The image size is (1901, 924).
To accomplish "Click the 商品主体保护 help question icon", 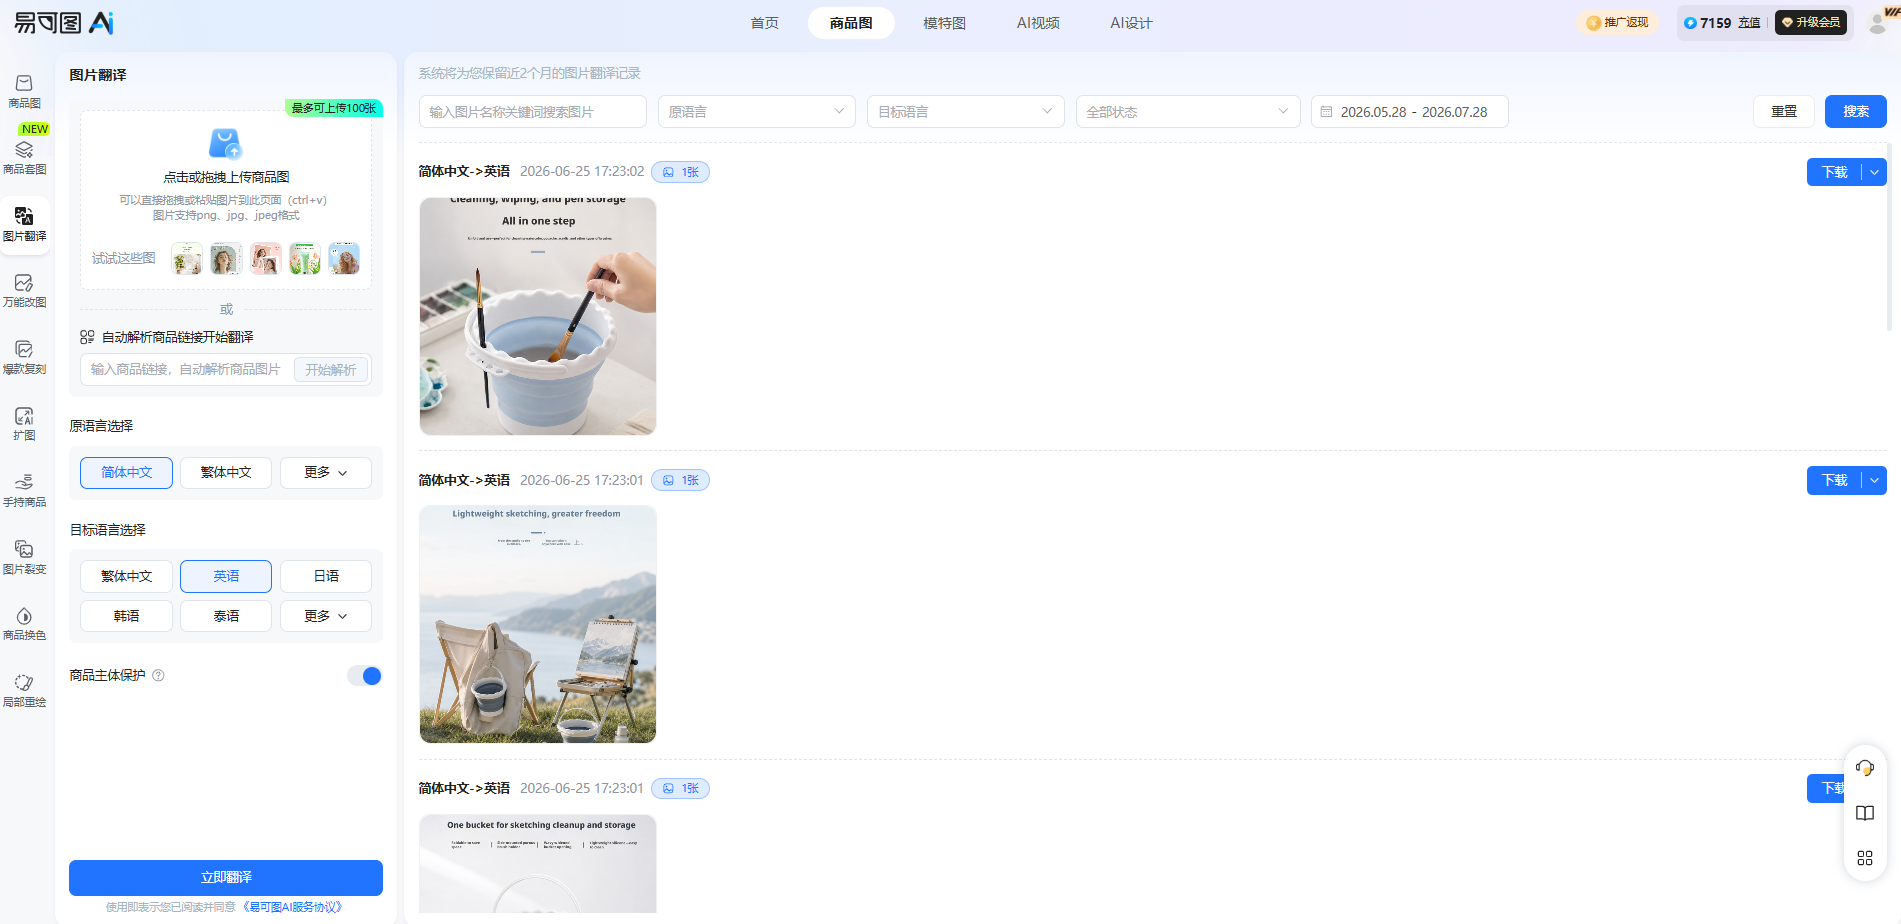I will (x=158, y=675).
